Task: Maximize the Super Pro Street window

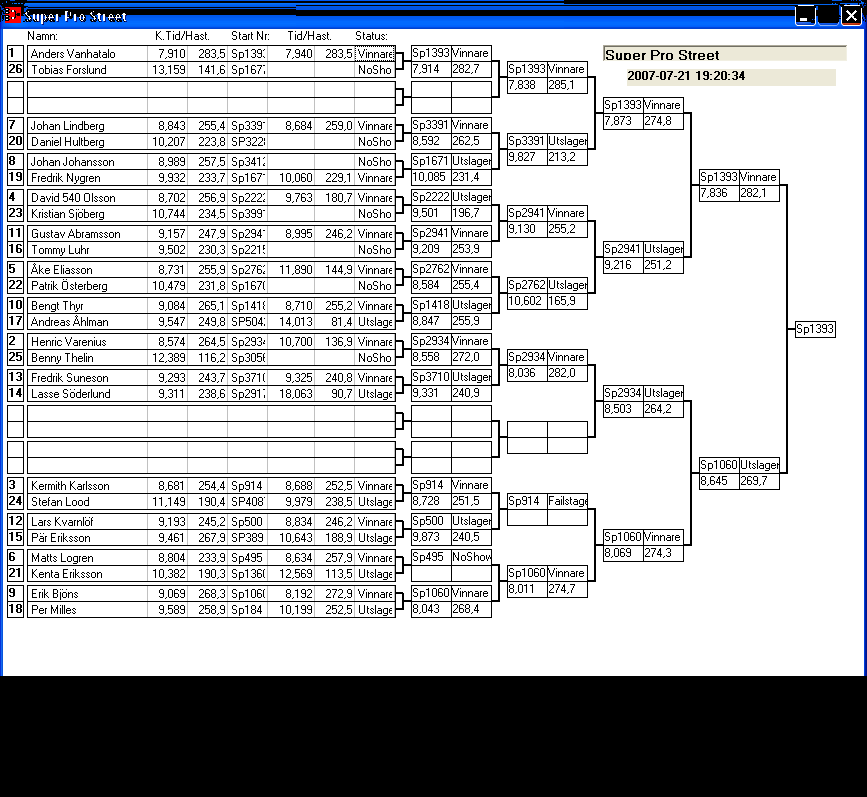Action: pyautogui.click(x=828, y=15)
